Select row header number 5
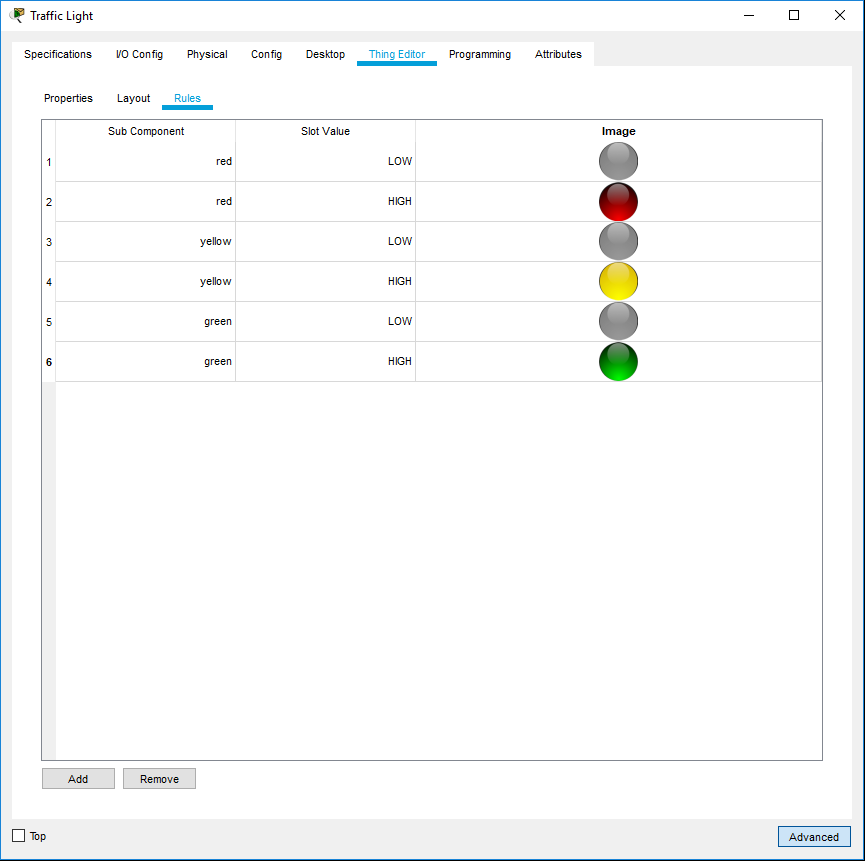The height and width of the screenshot is (861, 865). pyautogui.click(x=49, y=322)
